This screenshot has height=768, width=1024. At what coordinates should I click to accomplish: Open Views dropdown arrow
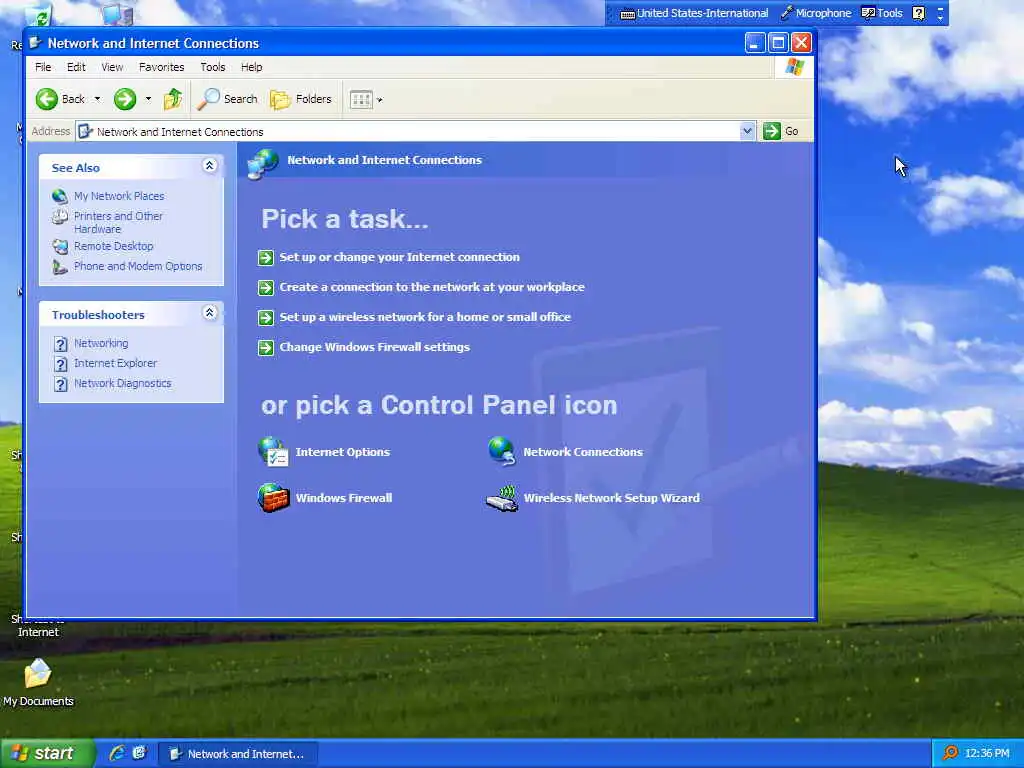(380, 100)
